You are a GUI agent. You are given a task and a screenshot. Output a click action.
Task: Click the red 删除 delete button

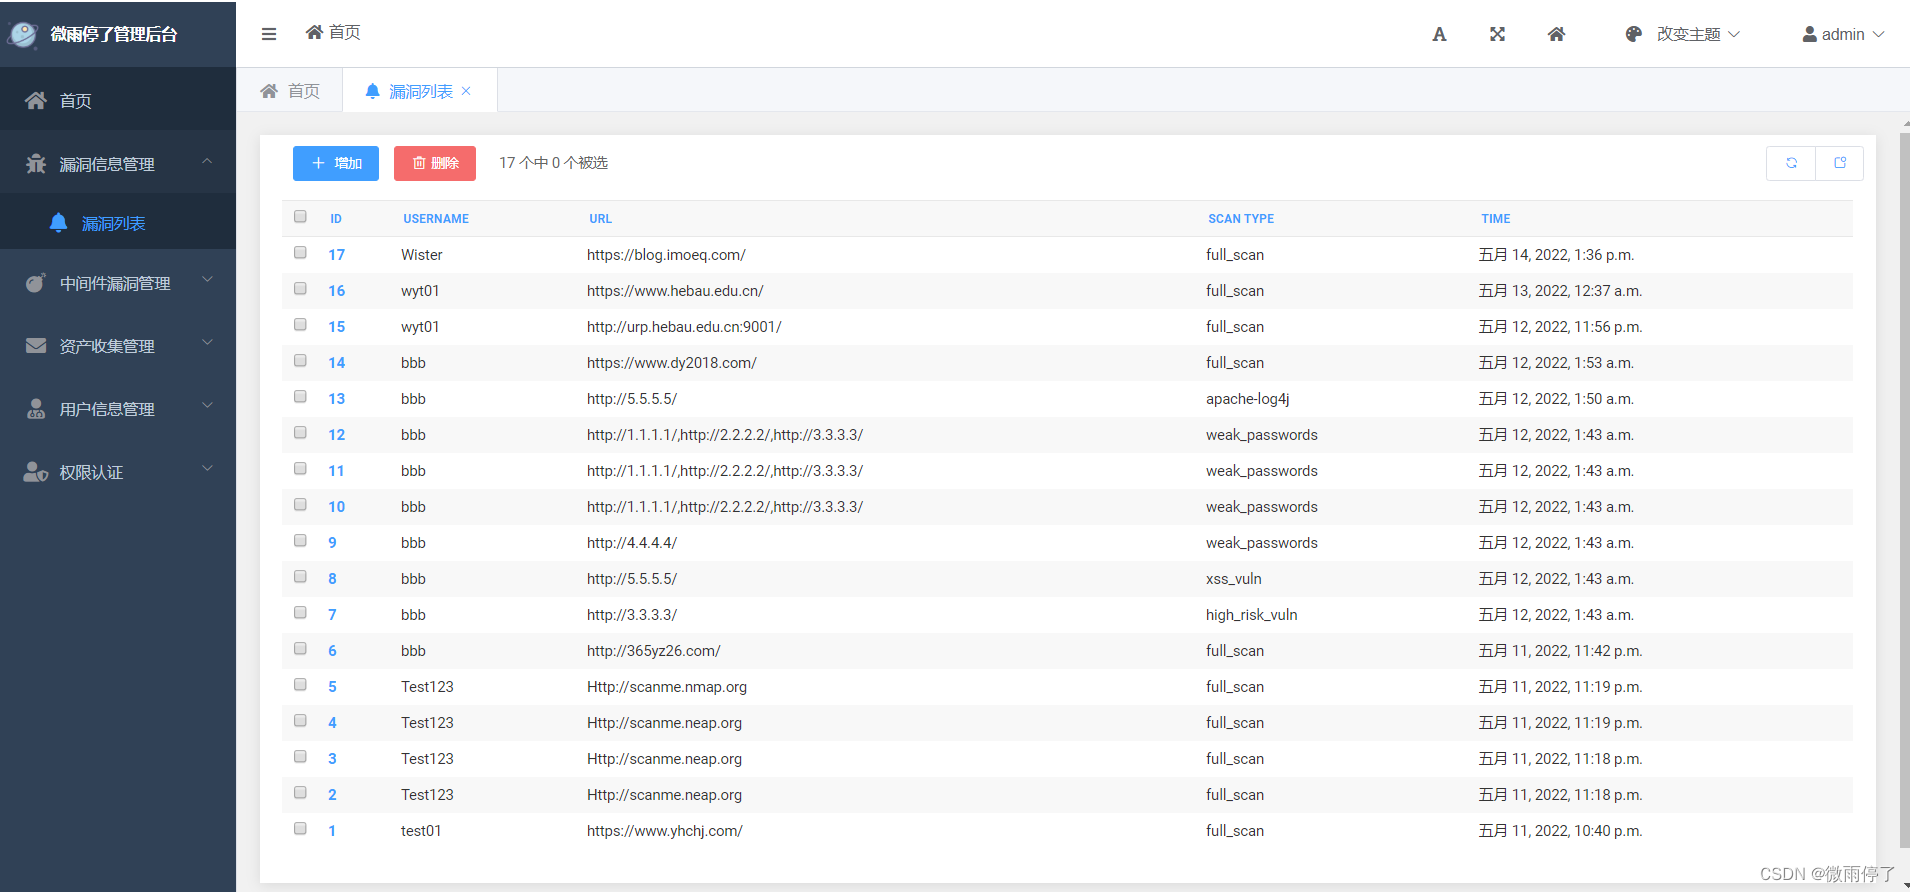[x=435, y=163]
